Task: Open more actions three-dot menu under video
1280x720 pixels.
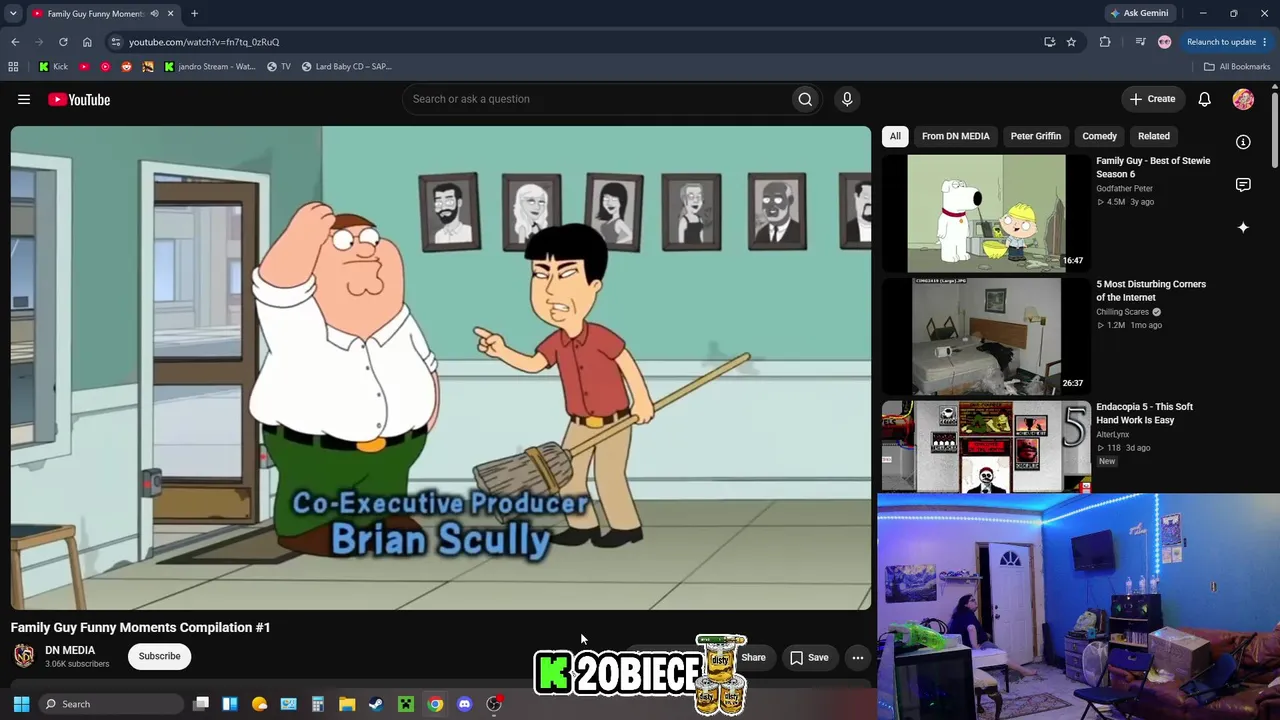Action: (x=858, y=657)
